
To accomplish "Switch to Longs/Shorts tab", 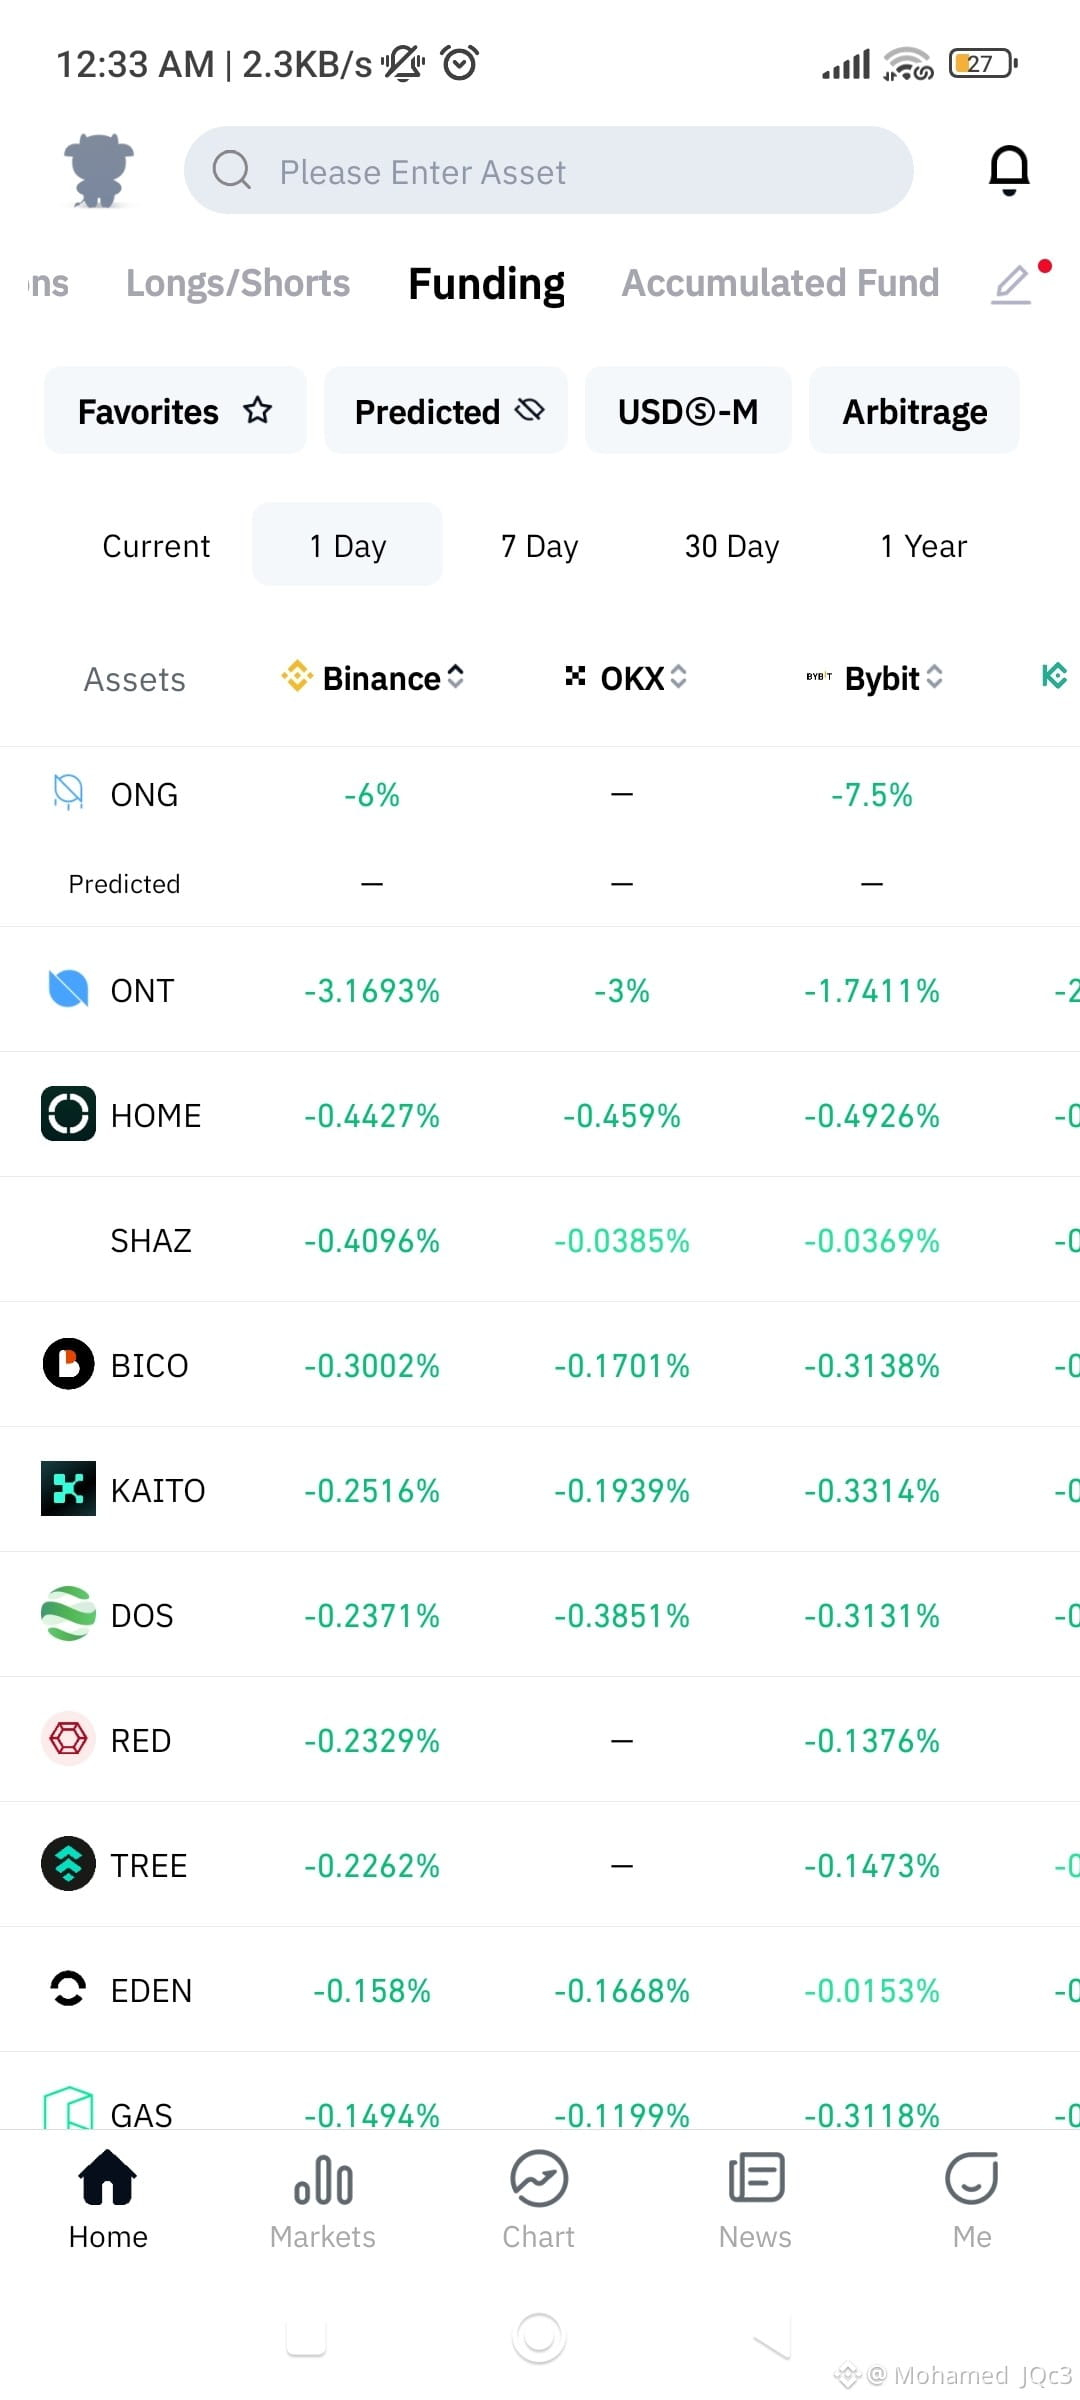I will [238, 284].
